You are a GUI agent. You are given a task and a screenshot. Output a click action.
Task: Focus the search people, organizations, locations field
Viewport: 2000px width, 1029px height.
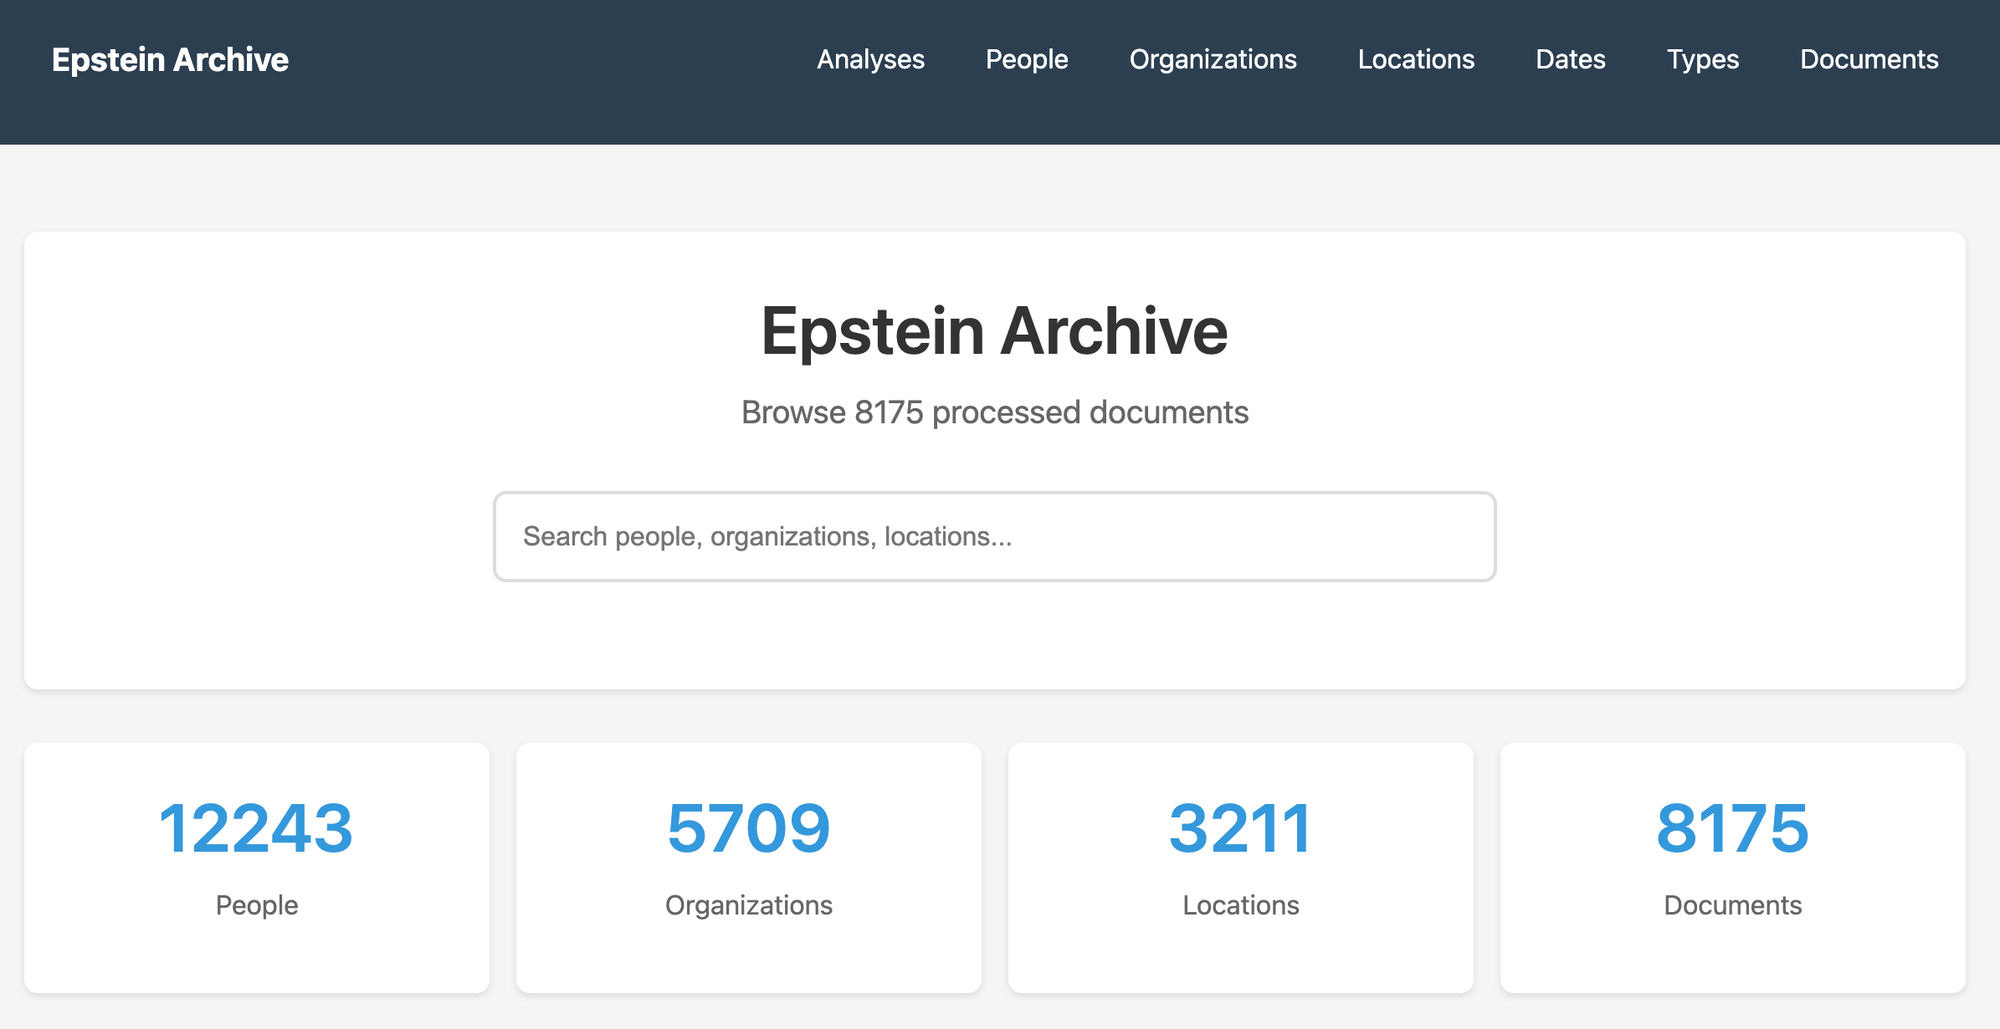(994, 536)
